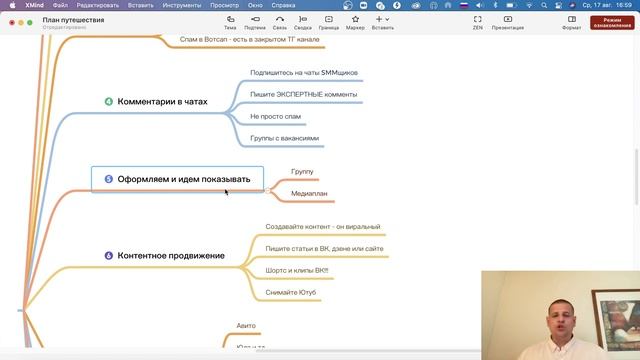Open the Просмотр menu
640x360 pixels.
click(x=224, y=5)
